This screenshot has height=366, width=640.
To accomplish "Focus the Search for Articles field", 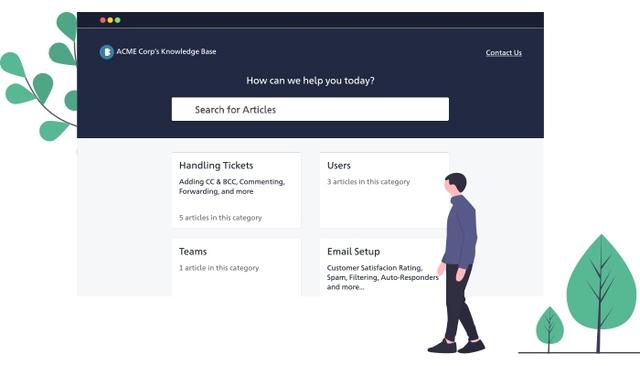I will (310, 109).
